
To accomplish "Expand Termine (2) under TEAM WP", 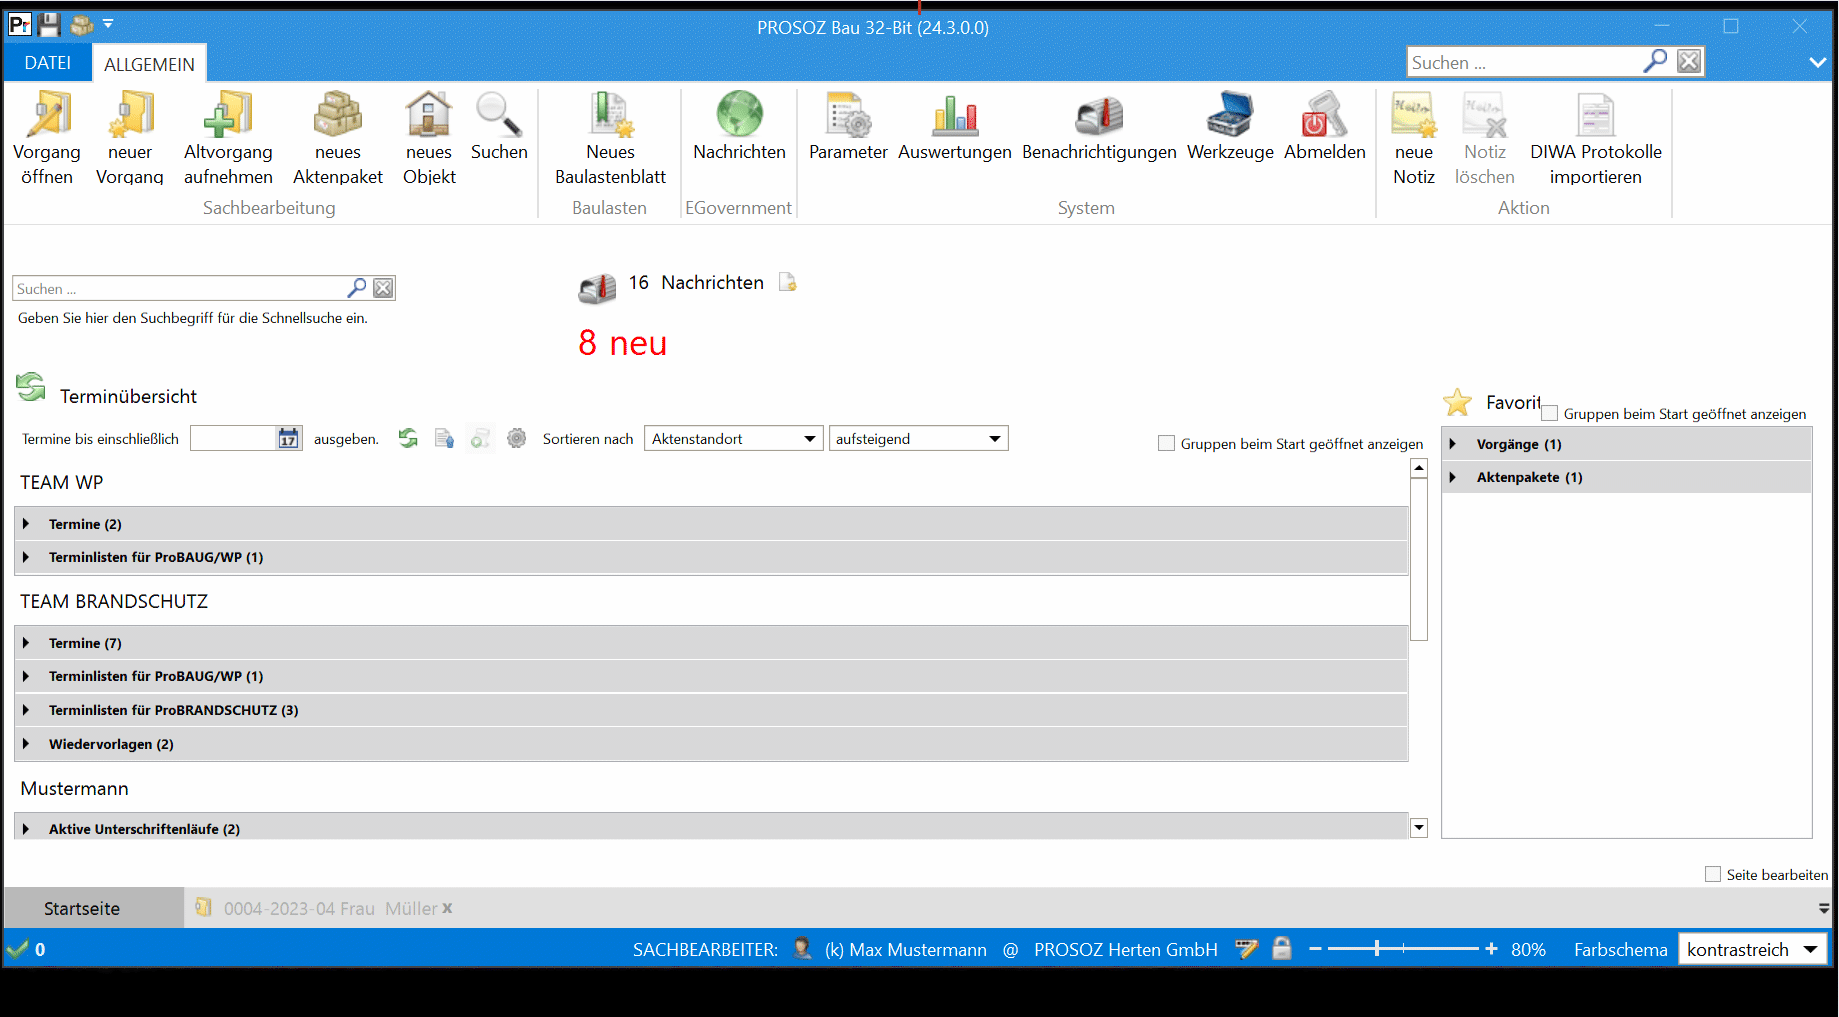I will 26,524.
